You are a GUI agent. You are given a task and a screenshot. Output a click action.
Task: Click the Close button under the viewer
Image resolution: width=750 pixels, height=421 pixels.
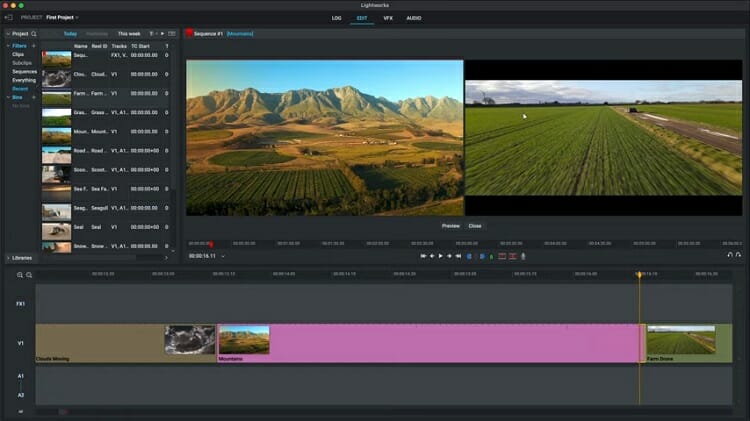(475, 226)
